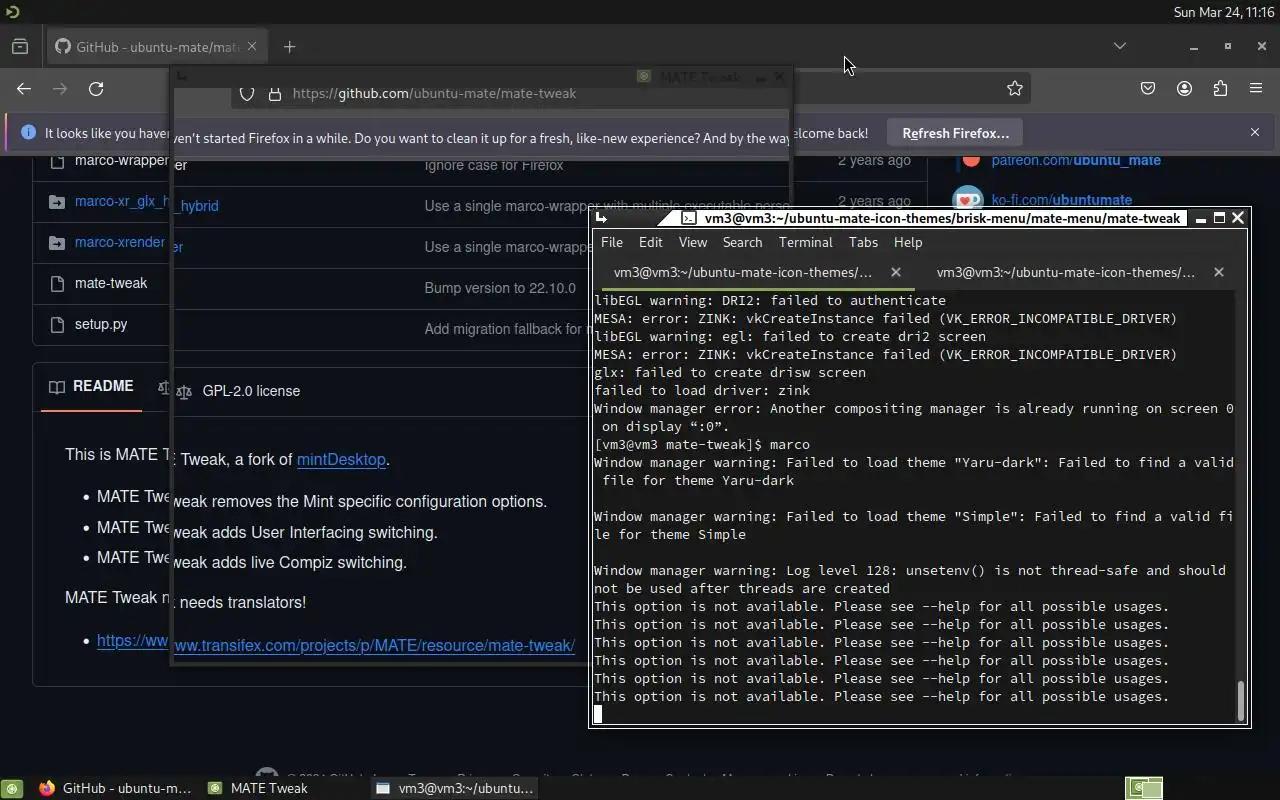Image resolution: width=1280 pixels, height=800 pixels.
Task: Close the second terminal tab
Action: pyautogui.click(x=1218, y=272)
